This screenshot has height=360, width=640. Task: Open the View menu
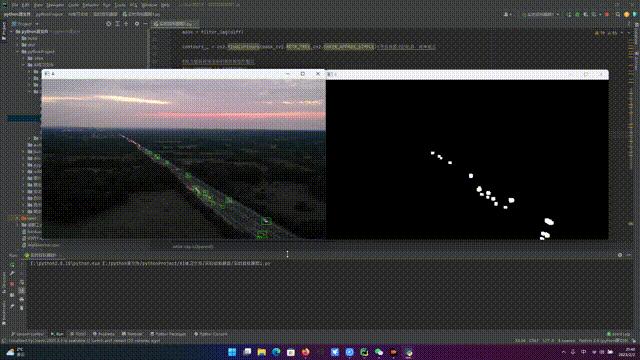(38, 5)
